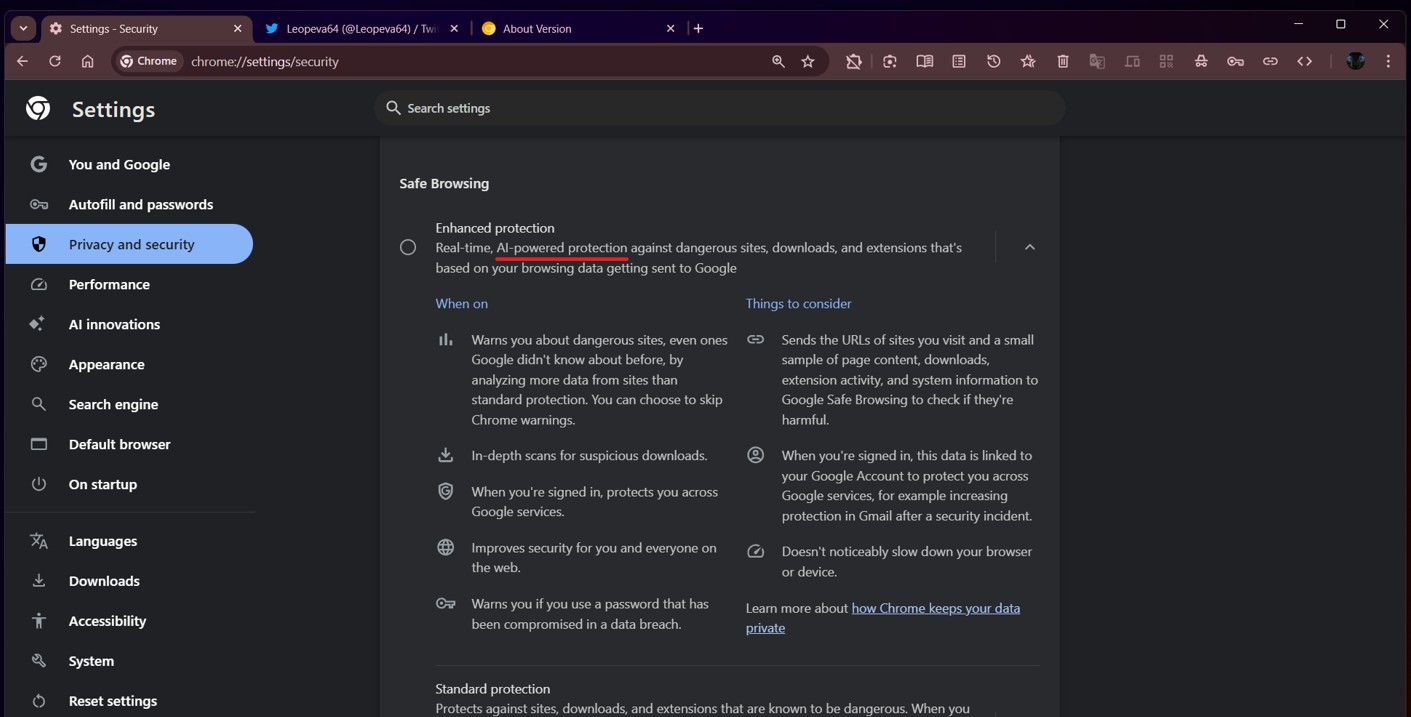Go to Accessibility settings
1411x717 pixels.
click(129, 621)
